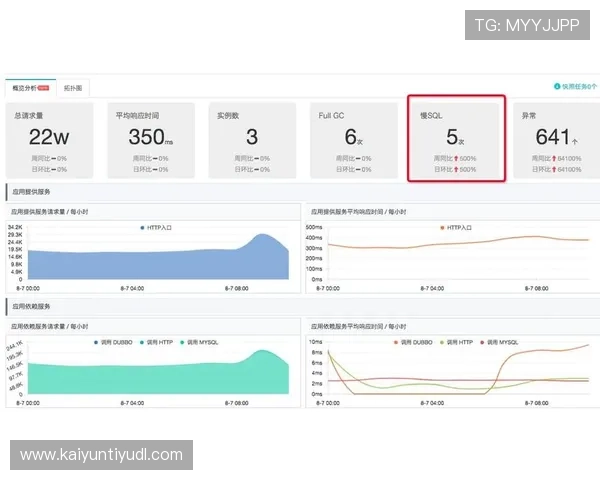This screenshot has height=480, width=600.
Task: Click the red up-arrow next to 周同比 500%
Action: coord(456,158)
